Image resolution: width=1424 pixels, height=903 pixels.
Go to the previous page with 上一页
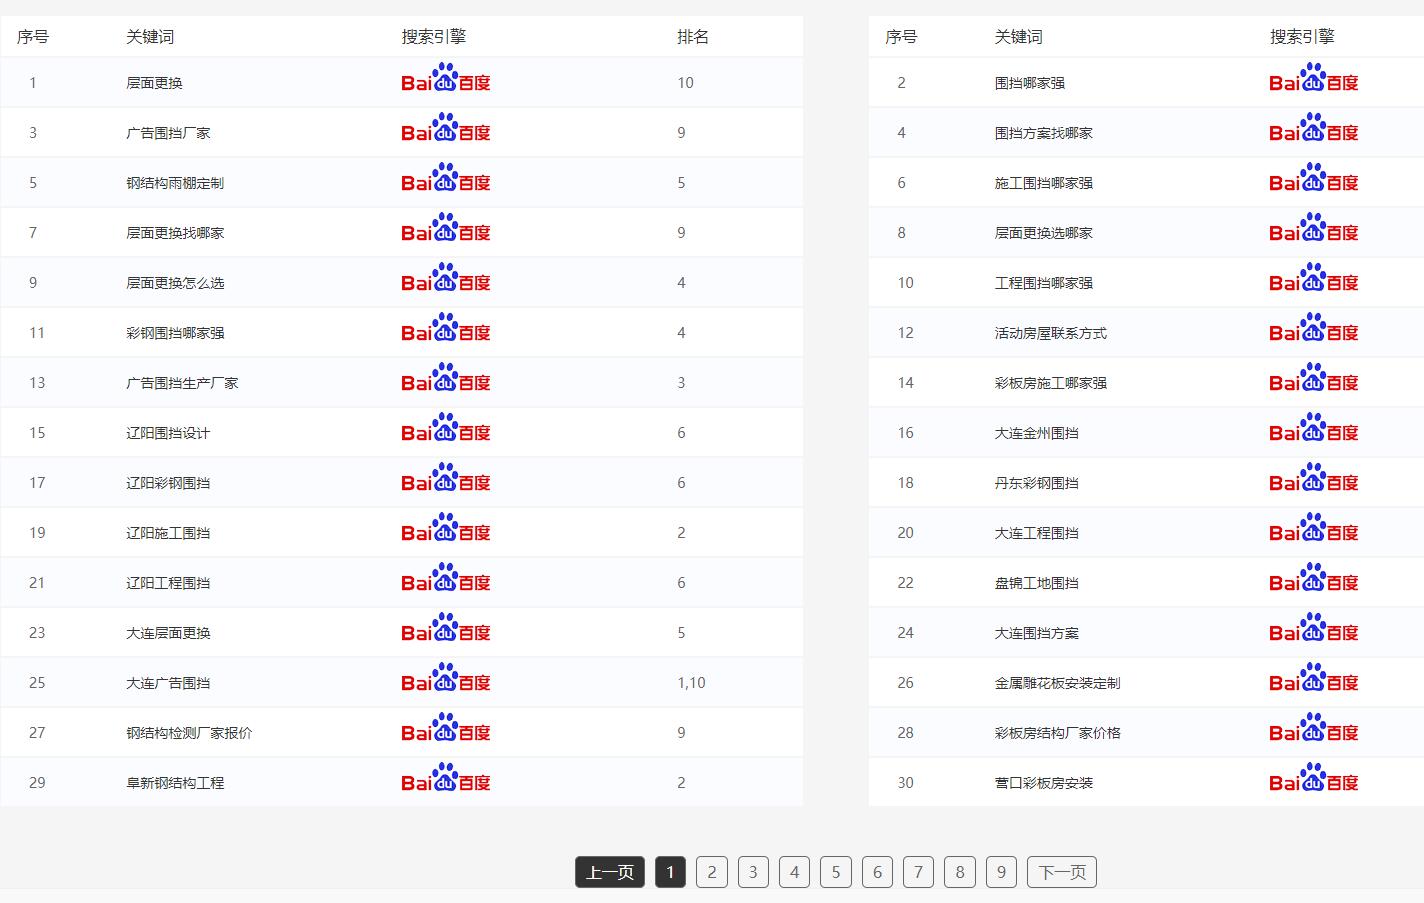coord(610,872)
